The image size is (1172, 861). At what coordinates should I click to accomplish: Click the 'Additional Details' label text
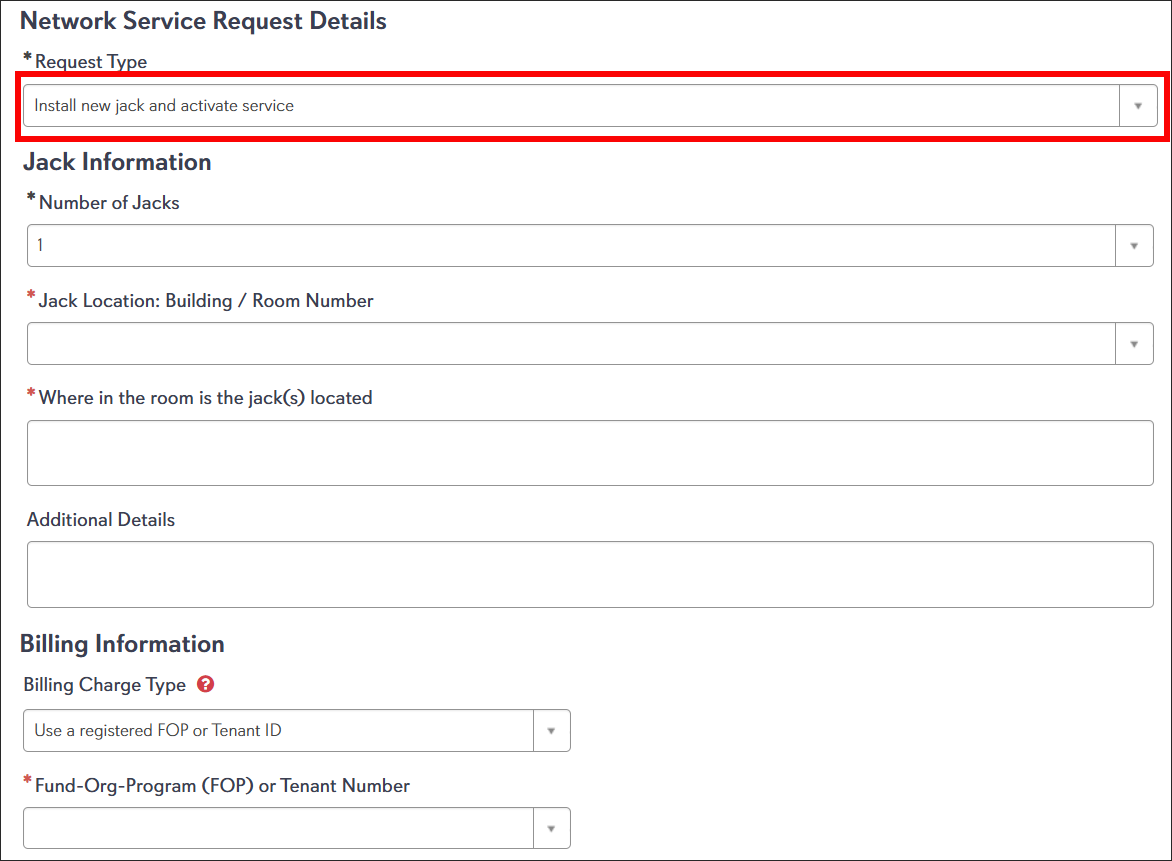tap(101, 520)
